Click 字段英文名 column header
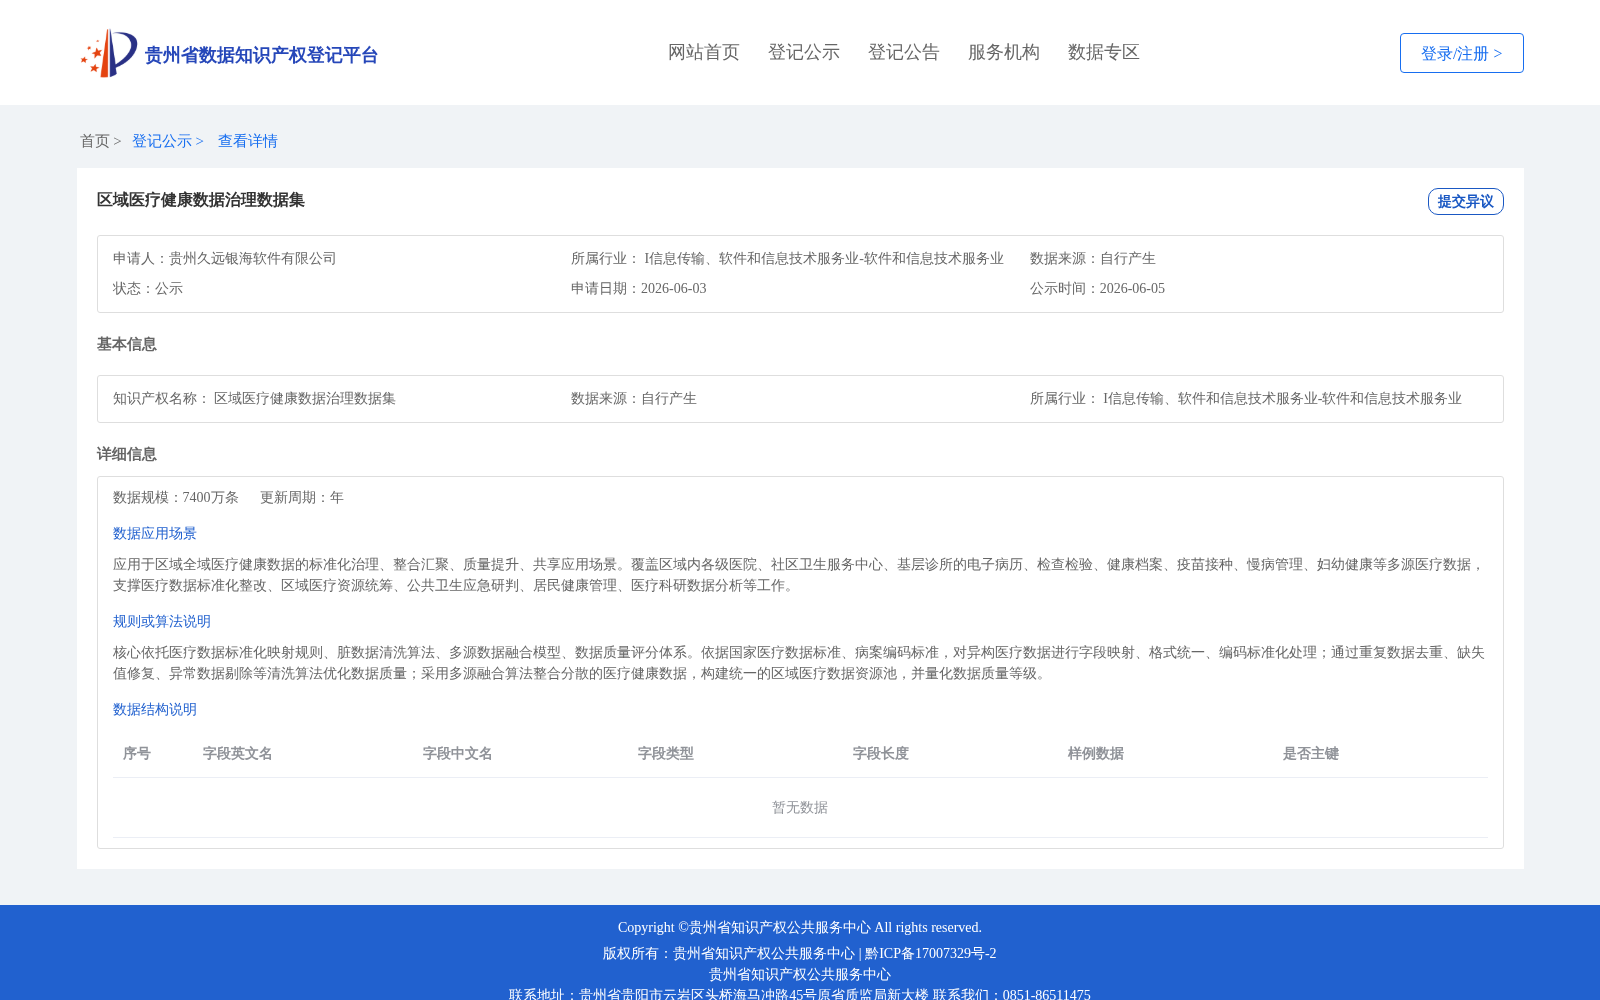The width and height of the screenshot is (1600, 1000). pyautogui.click(x=238, y=753)
